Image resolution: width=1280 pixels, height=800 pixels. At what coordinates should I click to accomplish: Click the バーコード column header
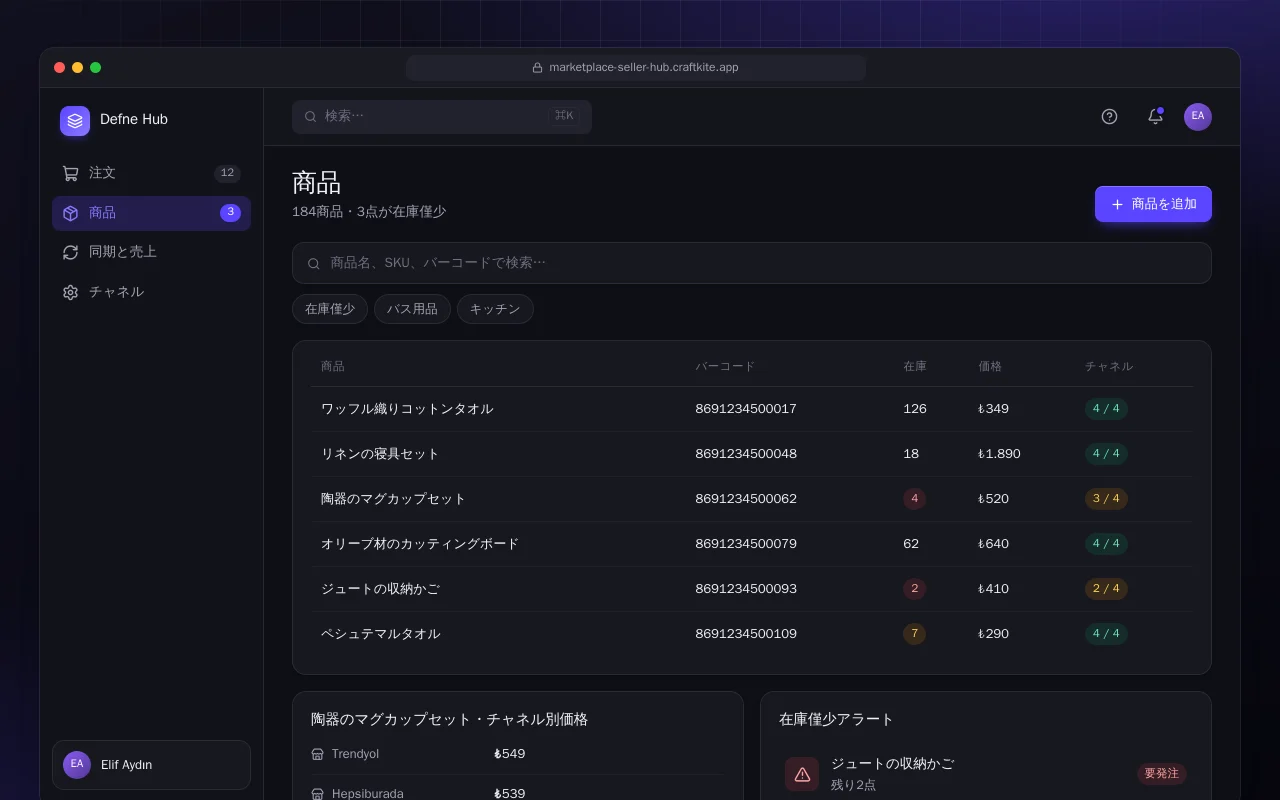click(725, 367)
